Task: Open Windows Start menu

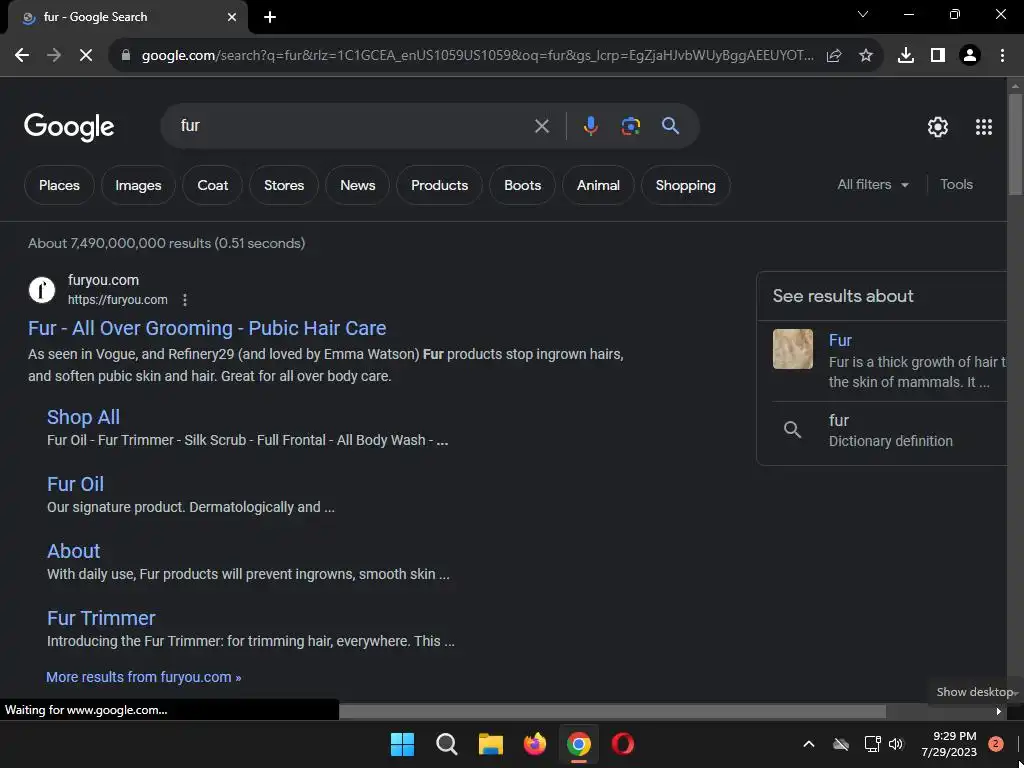Action: (402, 744)
